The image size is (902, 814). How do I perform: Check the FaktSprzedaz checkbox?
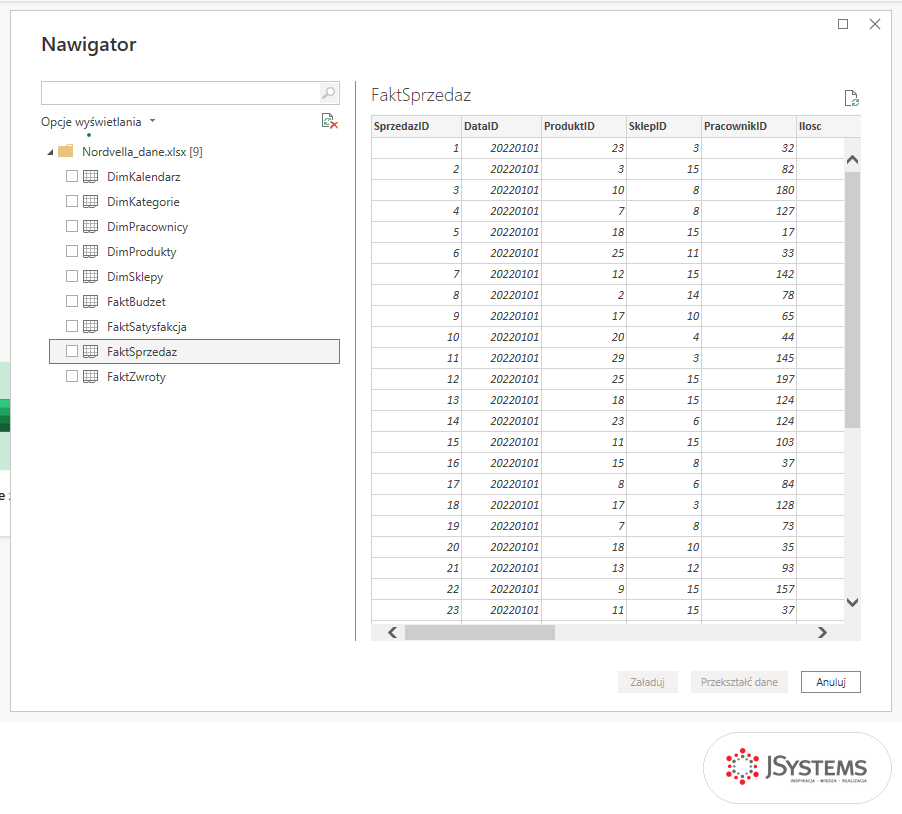click(72, 351)
